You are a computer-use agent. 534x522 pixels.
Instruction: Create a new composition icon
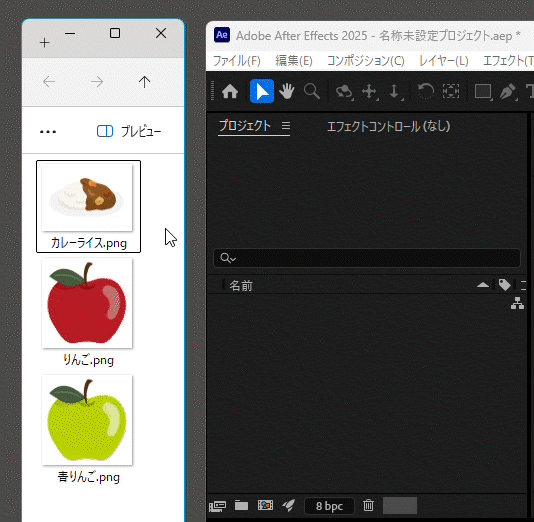265,505
